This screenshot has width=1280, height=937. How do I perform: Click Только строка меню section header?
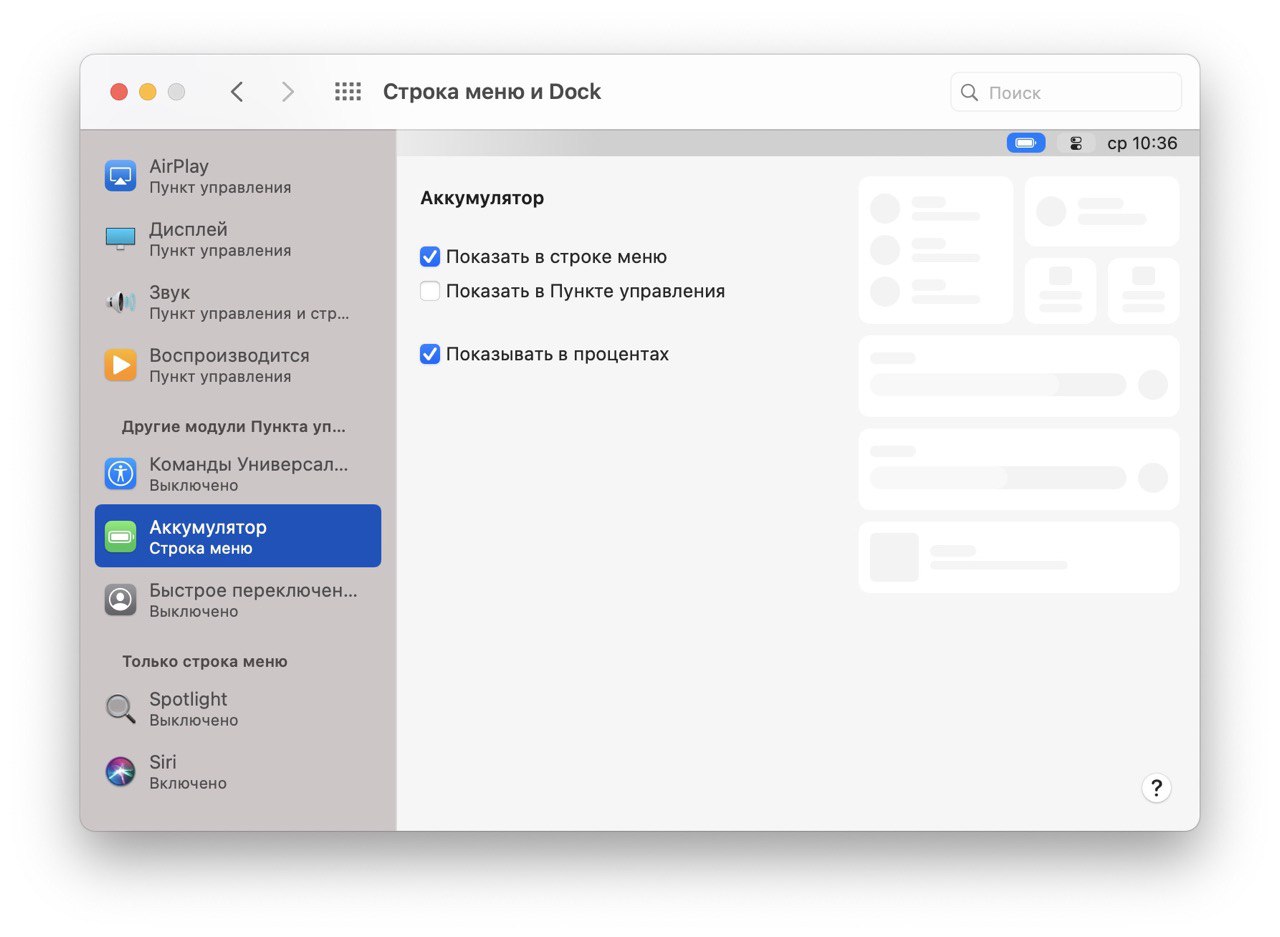click(x=205, y=661)
